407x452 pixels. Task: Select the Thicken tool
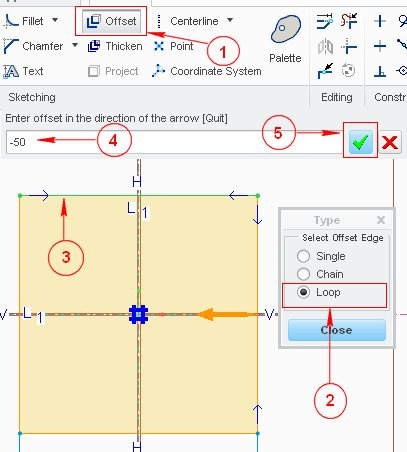pyautogui.click(x=115, y=46)
